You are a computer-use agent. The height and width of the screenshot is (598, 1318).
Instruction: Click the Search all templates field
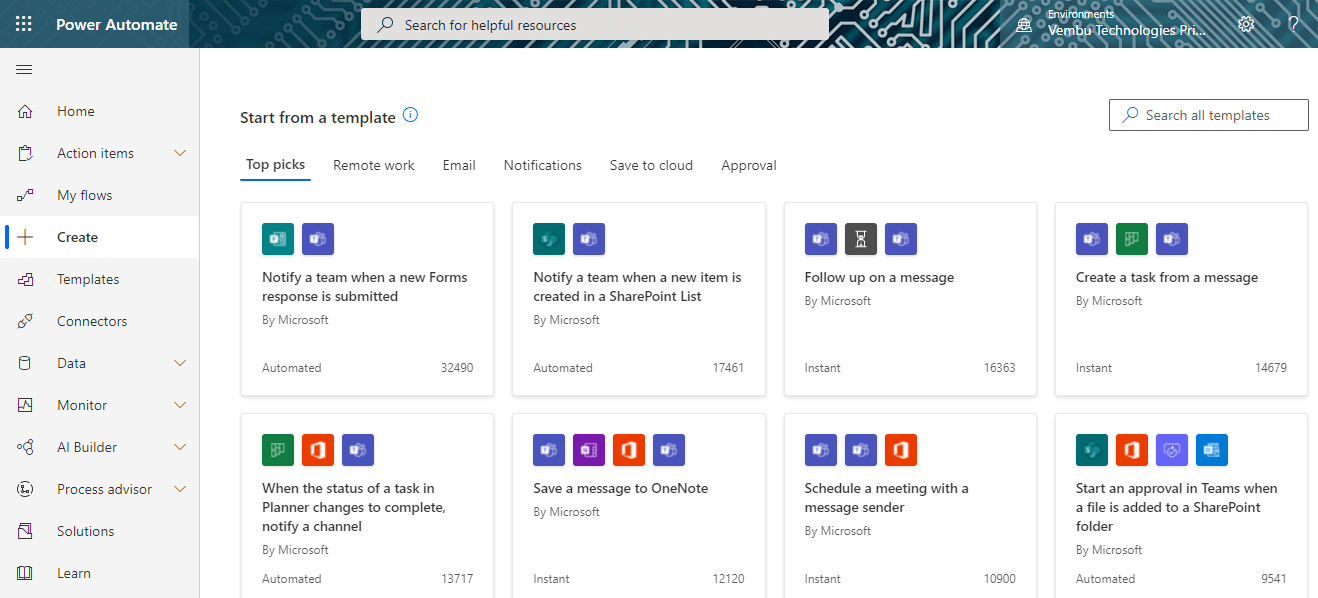(x=1209, y=115)
